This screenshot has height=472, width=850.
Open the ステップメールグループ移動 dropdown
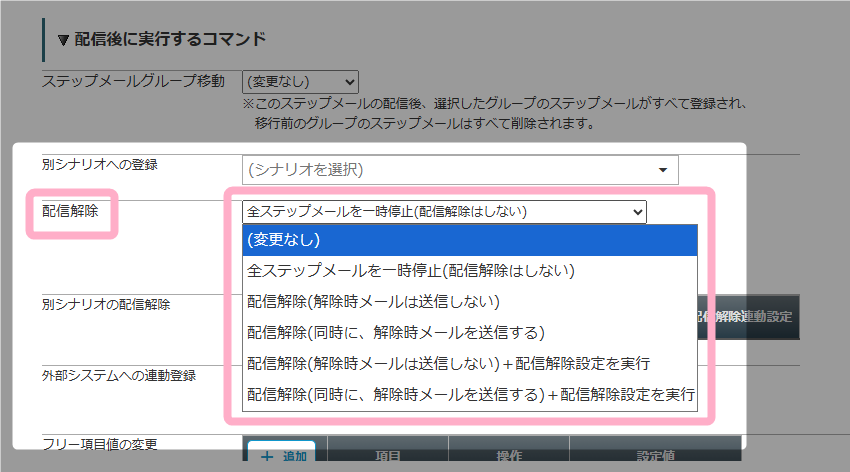(x=300, y=82)
